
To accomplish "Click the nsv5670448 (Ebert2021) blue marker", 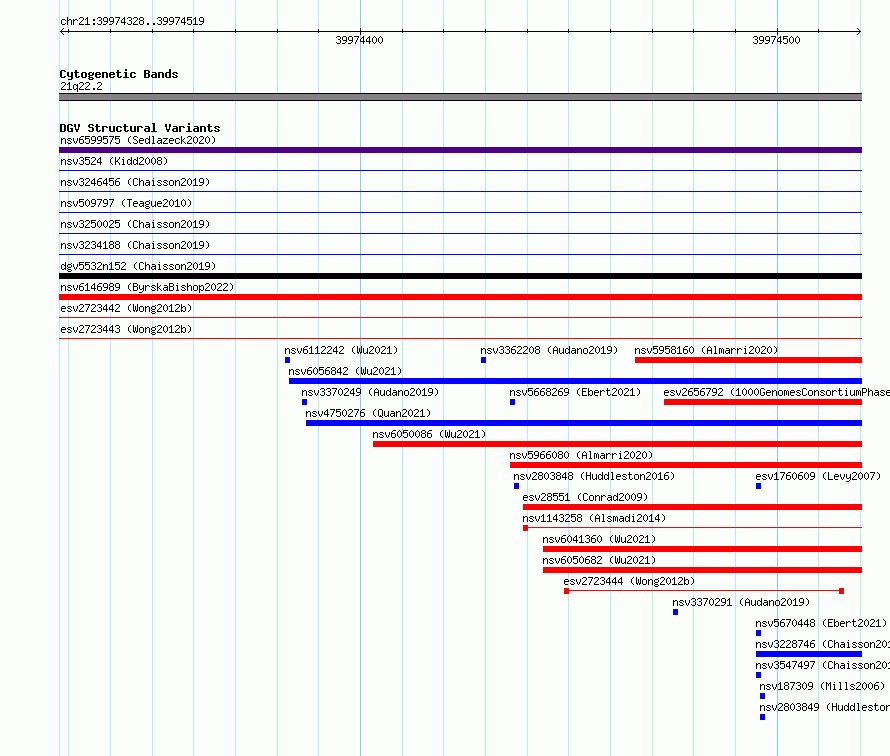I will point(758,633).
